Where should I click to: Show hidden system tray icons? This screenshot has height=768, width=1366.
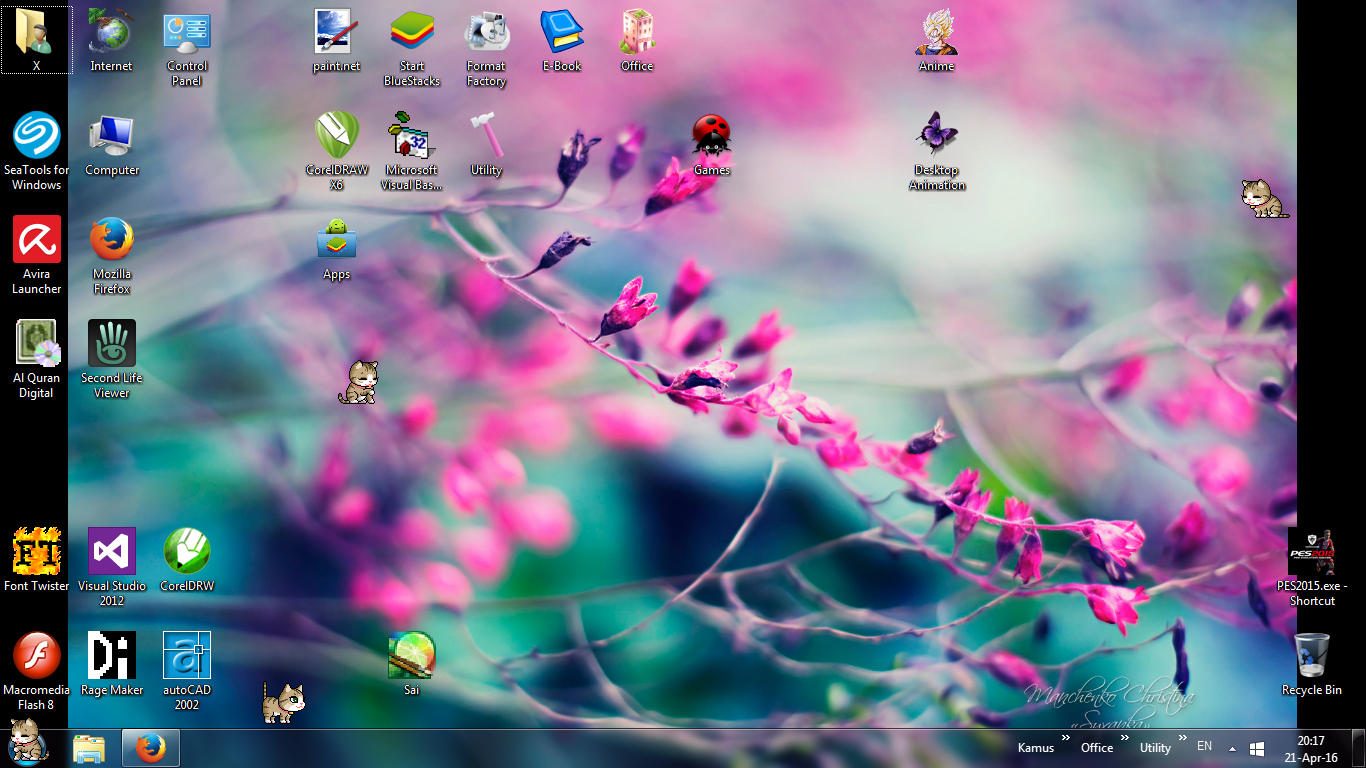point(1232,748)
